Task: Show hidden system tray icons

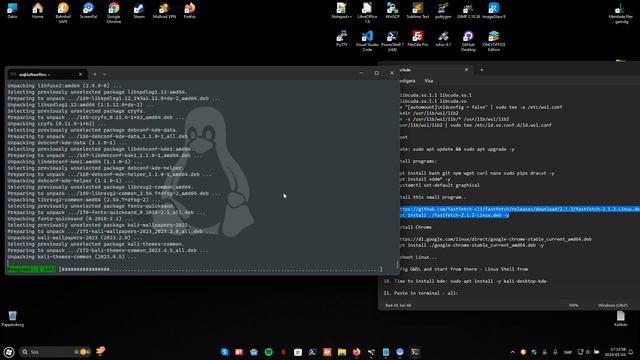Action: pos(513,352)
